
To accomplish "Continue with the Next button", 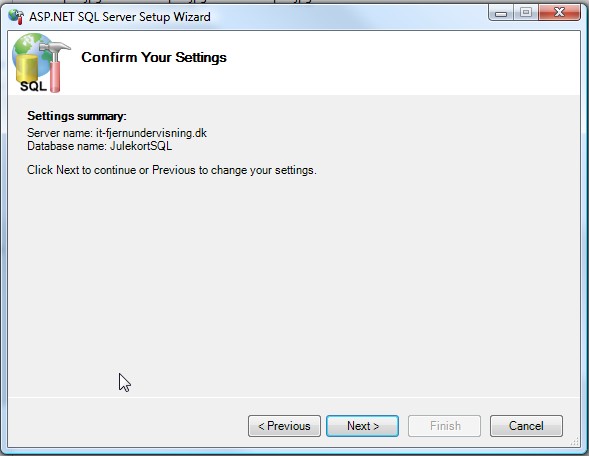I will point(362,426).
